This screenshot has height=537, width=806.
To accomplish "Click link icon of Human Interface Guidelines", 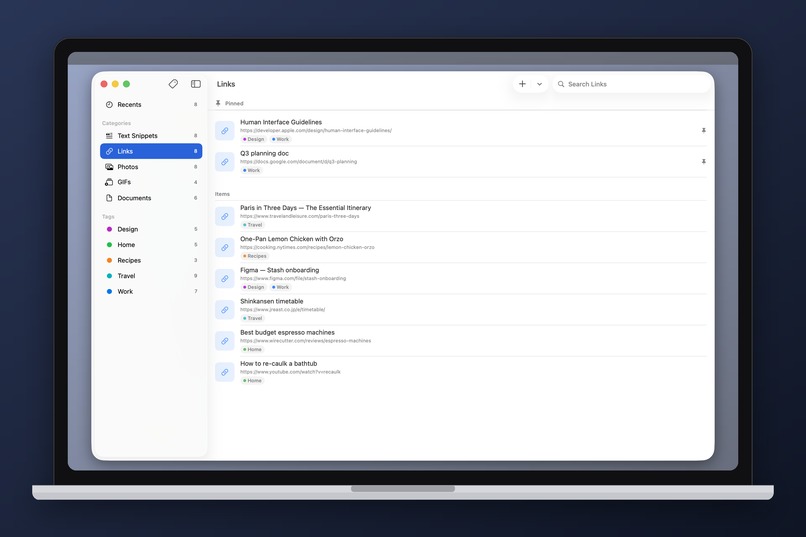I will coord(225,131).
